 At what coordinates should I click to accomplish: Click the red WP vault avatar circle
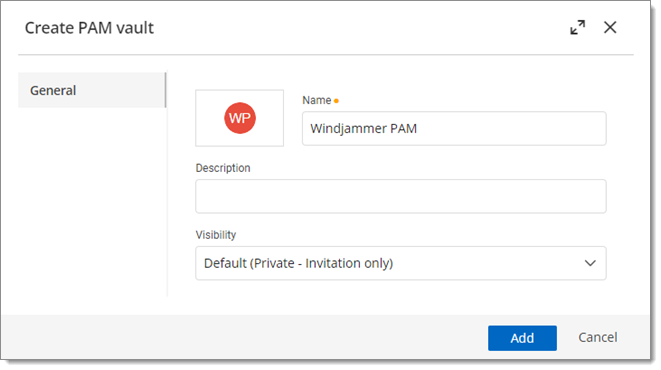point(240,118)
